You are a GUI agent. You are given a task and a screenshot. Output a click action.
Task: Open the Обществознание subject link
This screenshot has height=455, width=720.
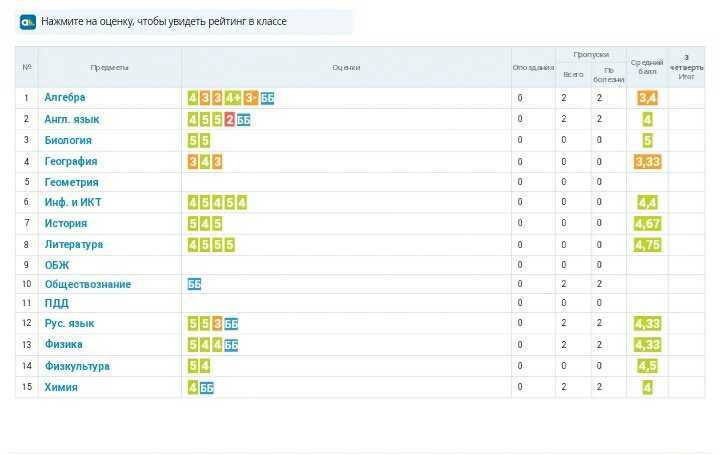88,284
